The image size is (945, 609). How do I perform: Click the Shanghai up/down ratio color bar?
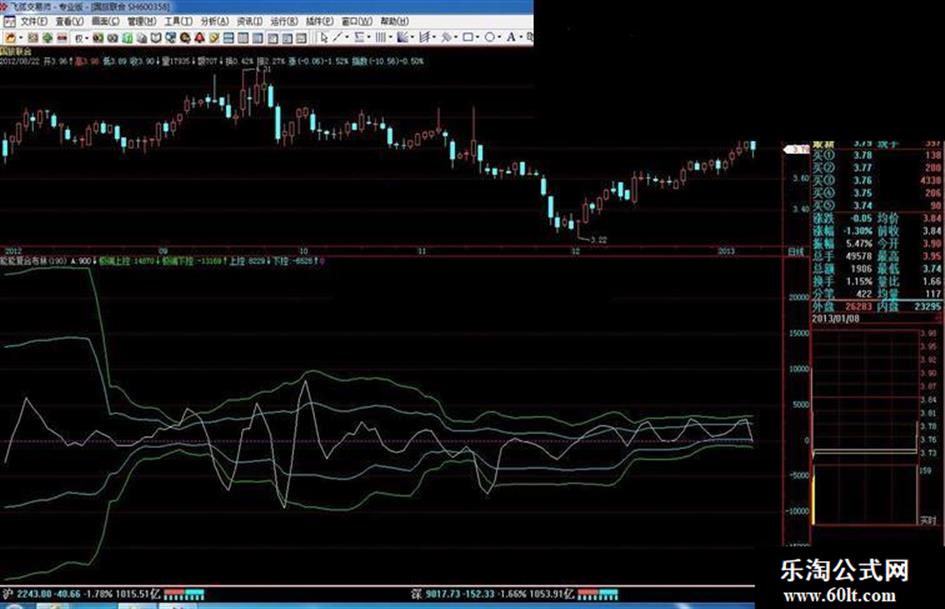[x=184, y=595]
